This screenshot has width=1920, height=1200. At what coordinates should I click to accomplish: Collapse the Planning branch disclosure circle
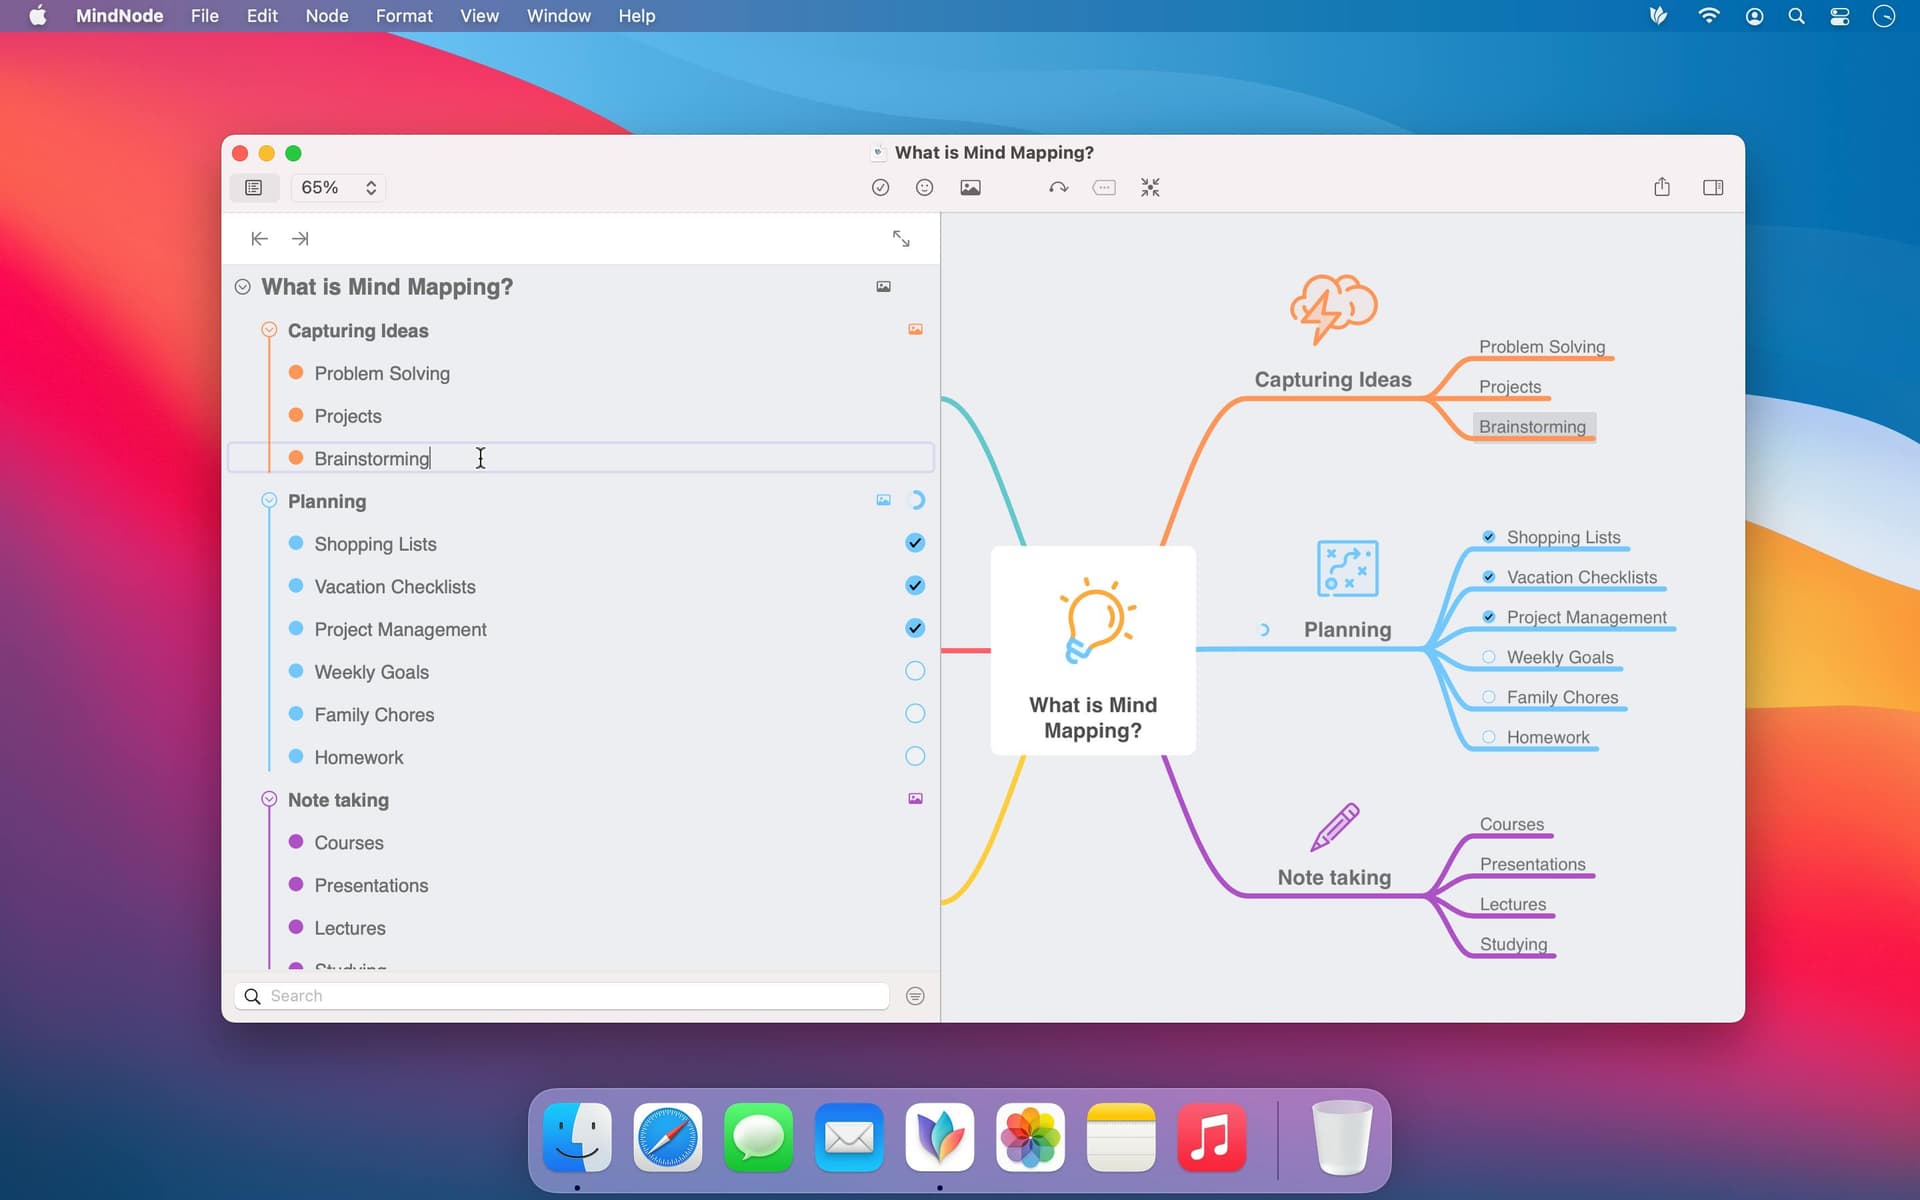[268, 500]
